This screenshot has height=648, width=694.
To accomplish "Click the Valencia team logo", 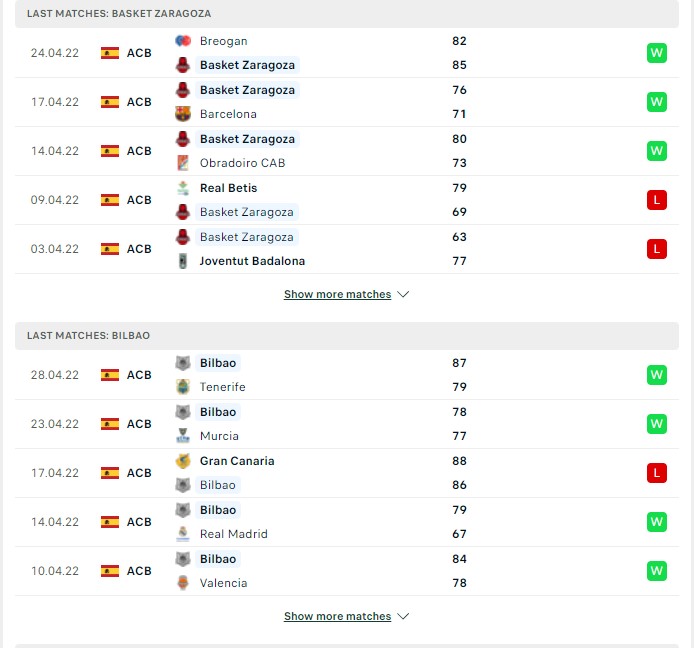I will coord(183,582).
